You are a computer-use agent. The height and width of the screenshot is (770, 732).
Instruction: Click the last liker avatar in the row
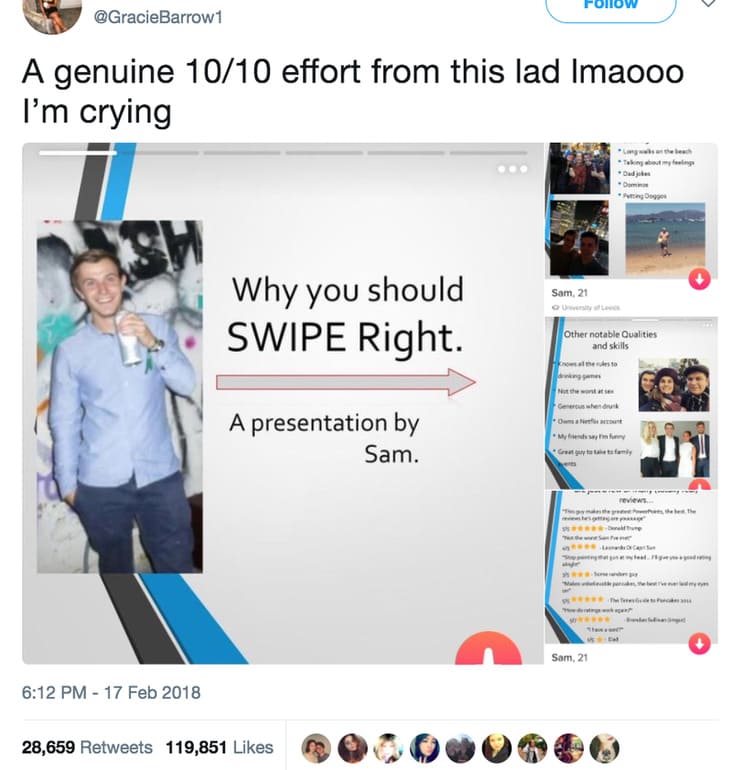[x=604, y=748]
